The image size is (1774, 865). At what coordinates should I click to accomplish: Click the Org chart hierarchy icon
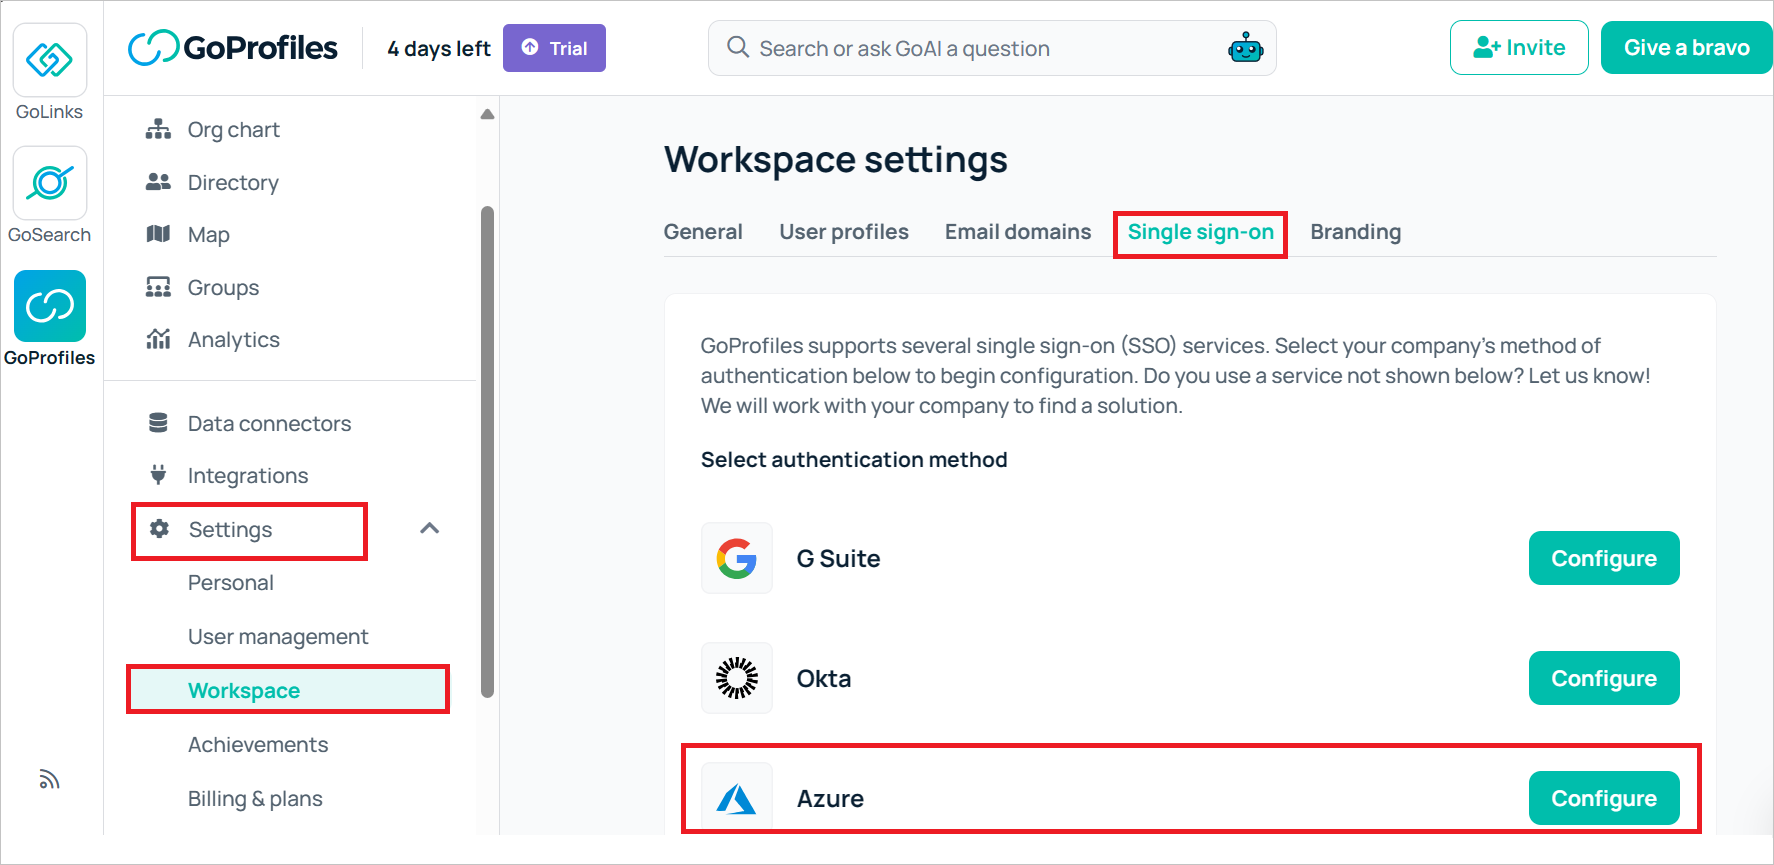[x=158, y=129]
